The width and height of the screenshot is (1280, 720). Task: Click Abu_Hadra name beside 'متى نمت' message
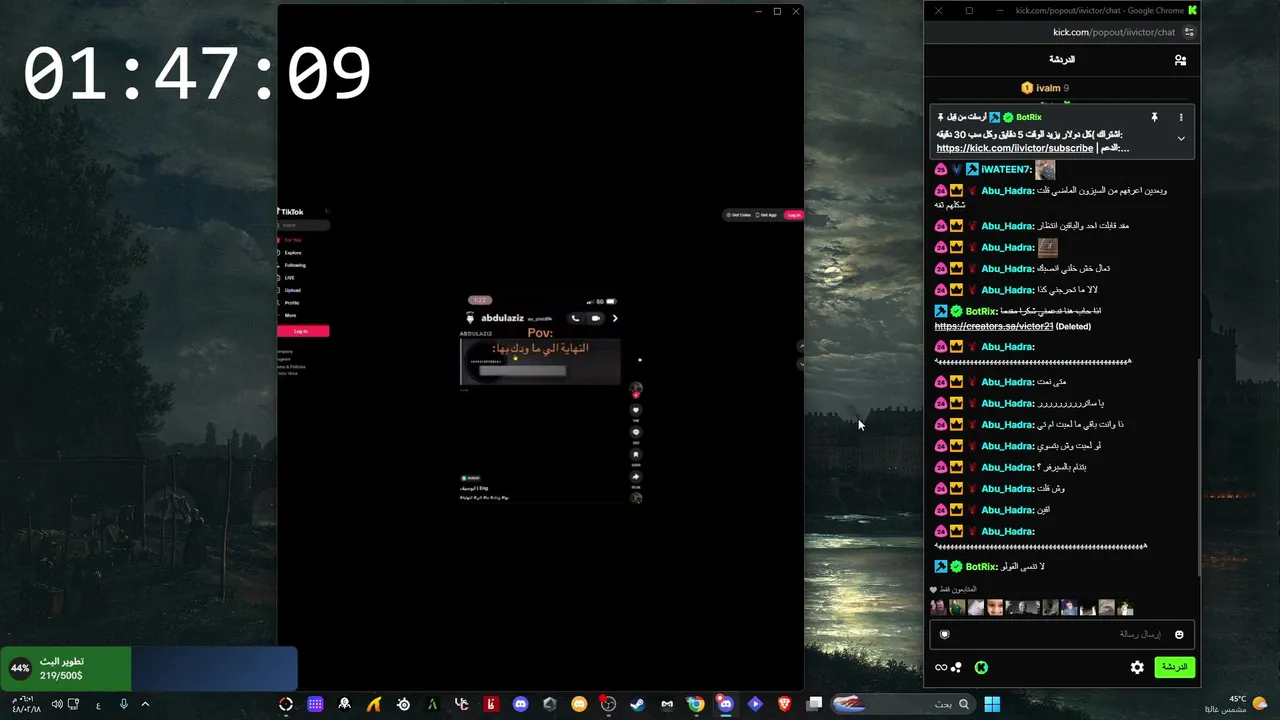1008,382
